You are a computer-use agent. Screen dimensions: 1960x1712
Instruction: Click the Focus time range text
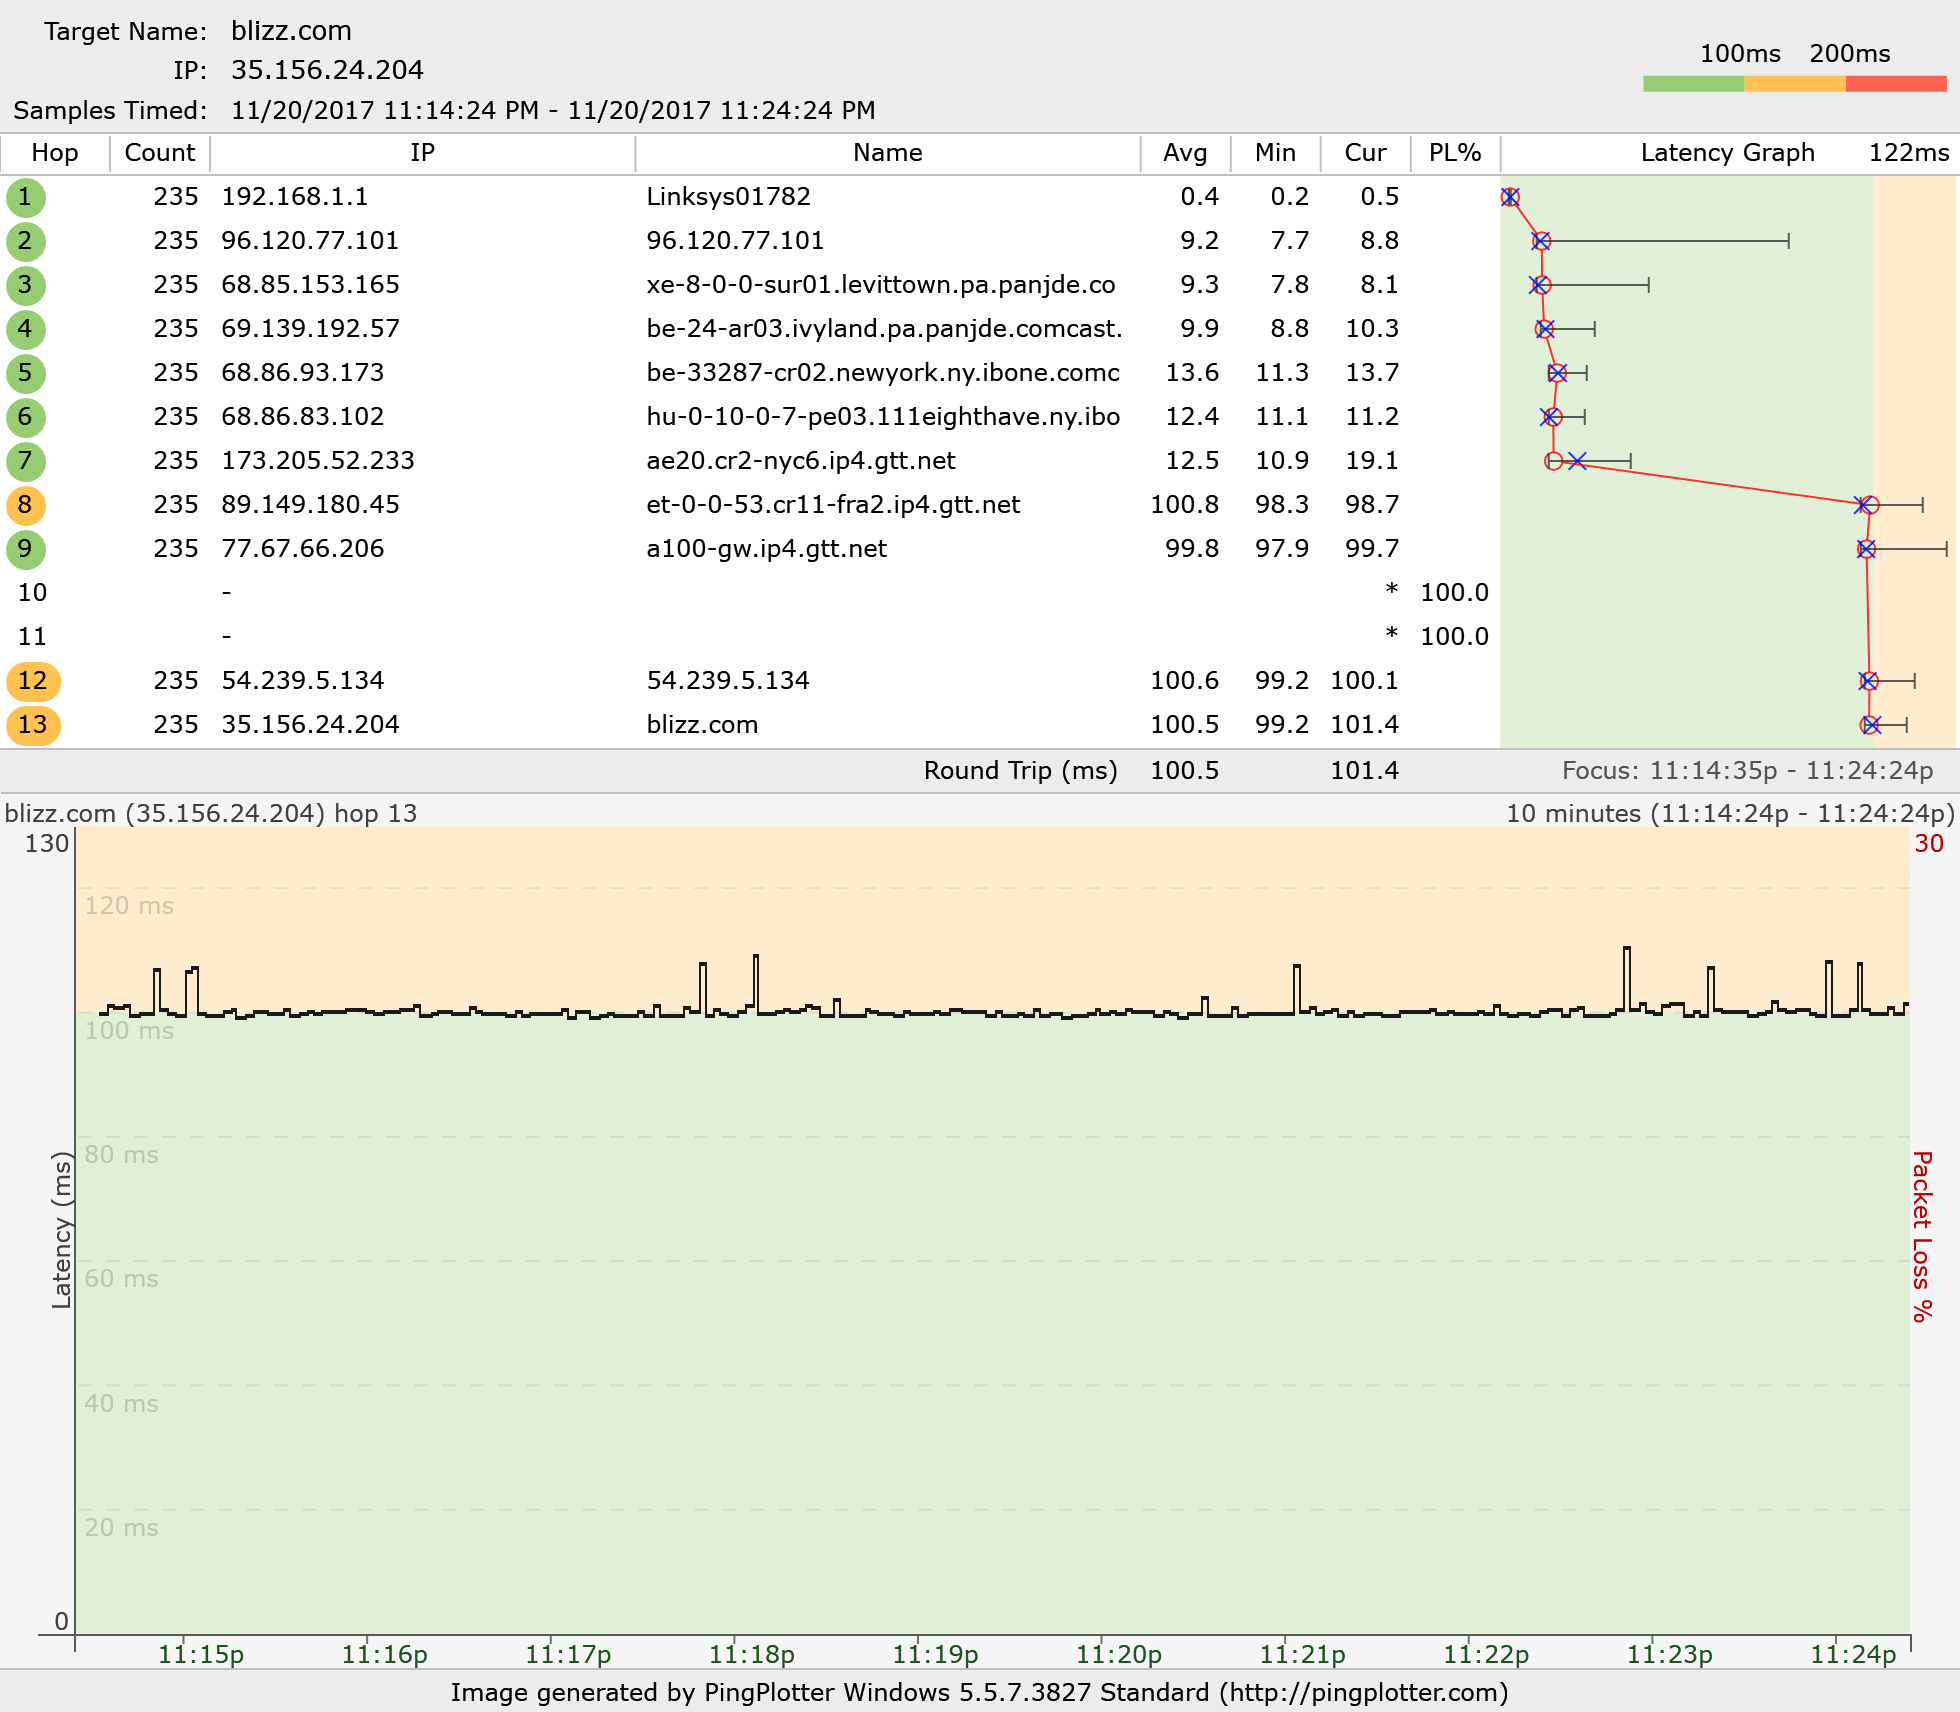click(1747, 771)
